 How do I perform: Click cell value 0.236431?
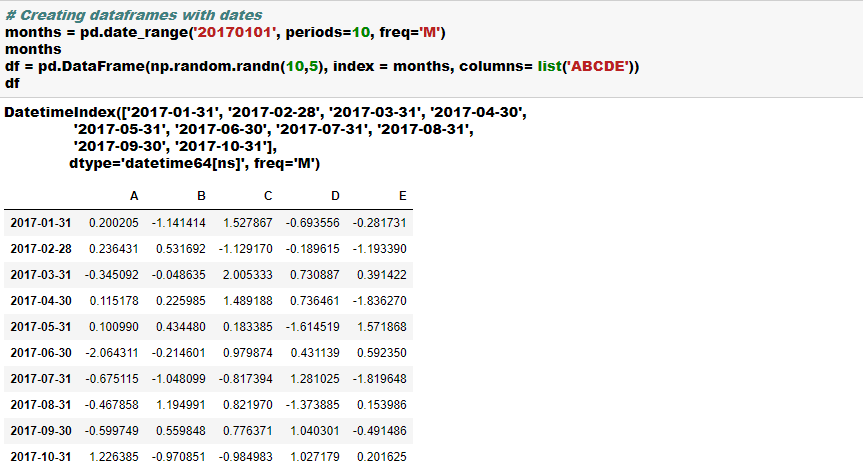[113, 249]
